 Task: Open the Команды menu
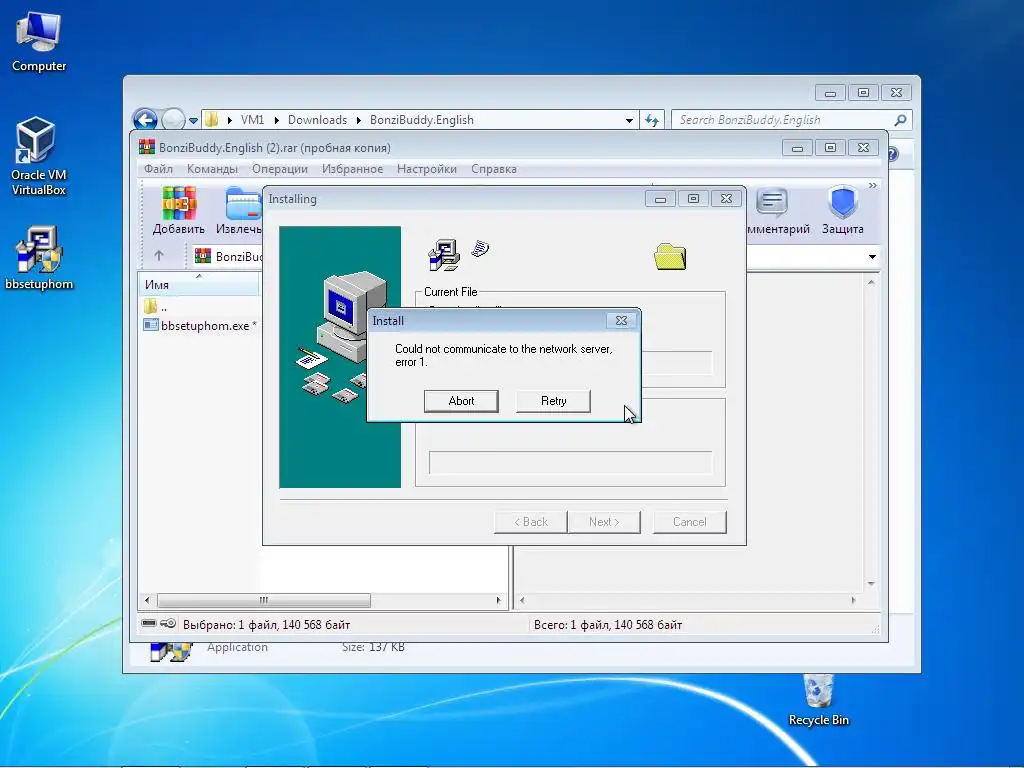[x=212, y=168]
